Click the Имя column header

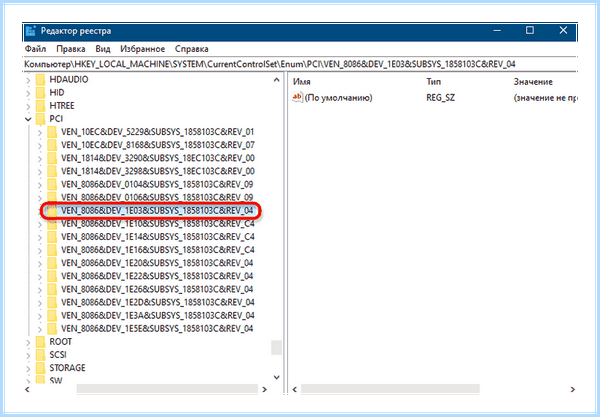(302, 81)
